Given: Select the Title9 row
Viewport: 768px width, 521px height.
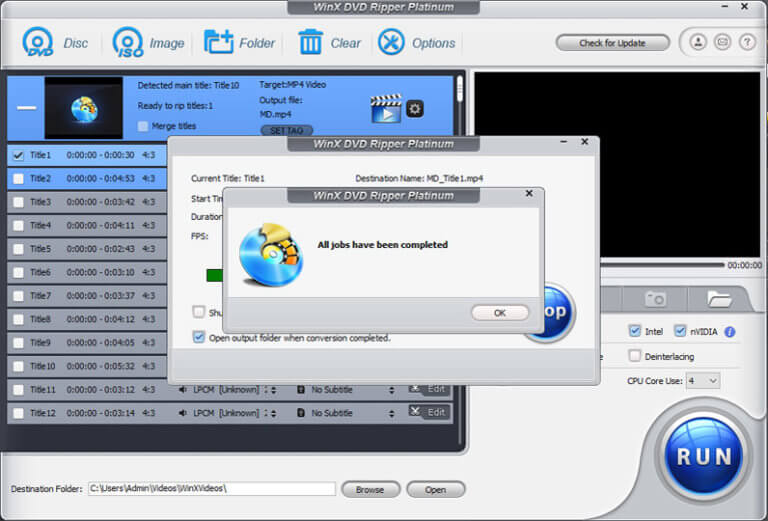Looking at the screenshot, I should 87,343.
